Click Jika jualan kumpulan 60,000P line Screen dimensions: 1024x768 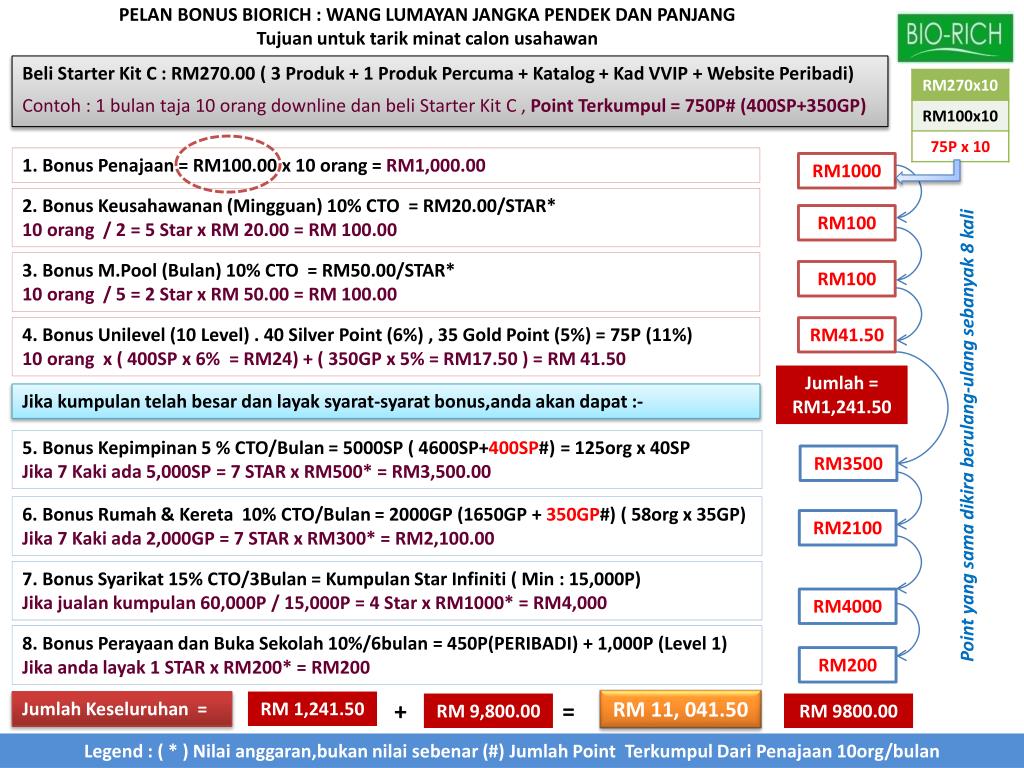click(314, 603)
